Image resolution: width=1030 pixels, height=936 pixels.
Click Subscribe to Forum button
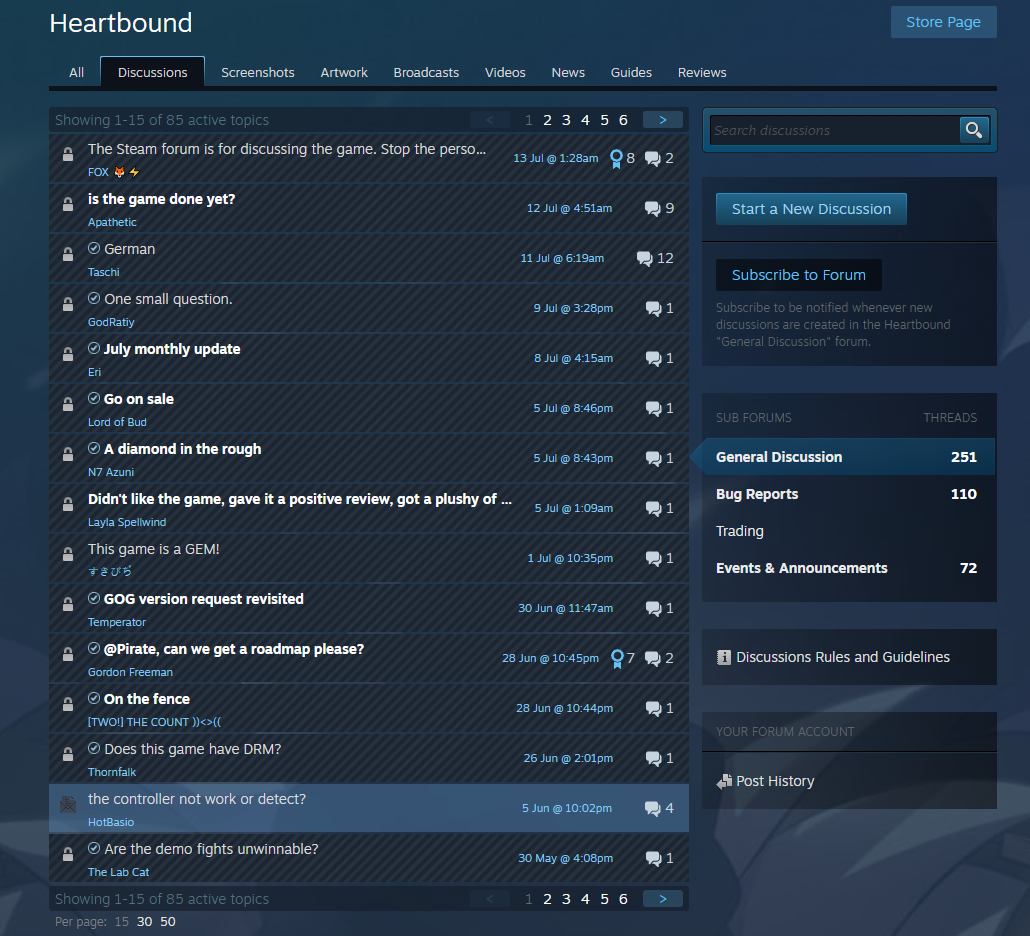pos(799,275)
